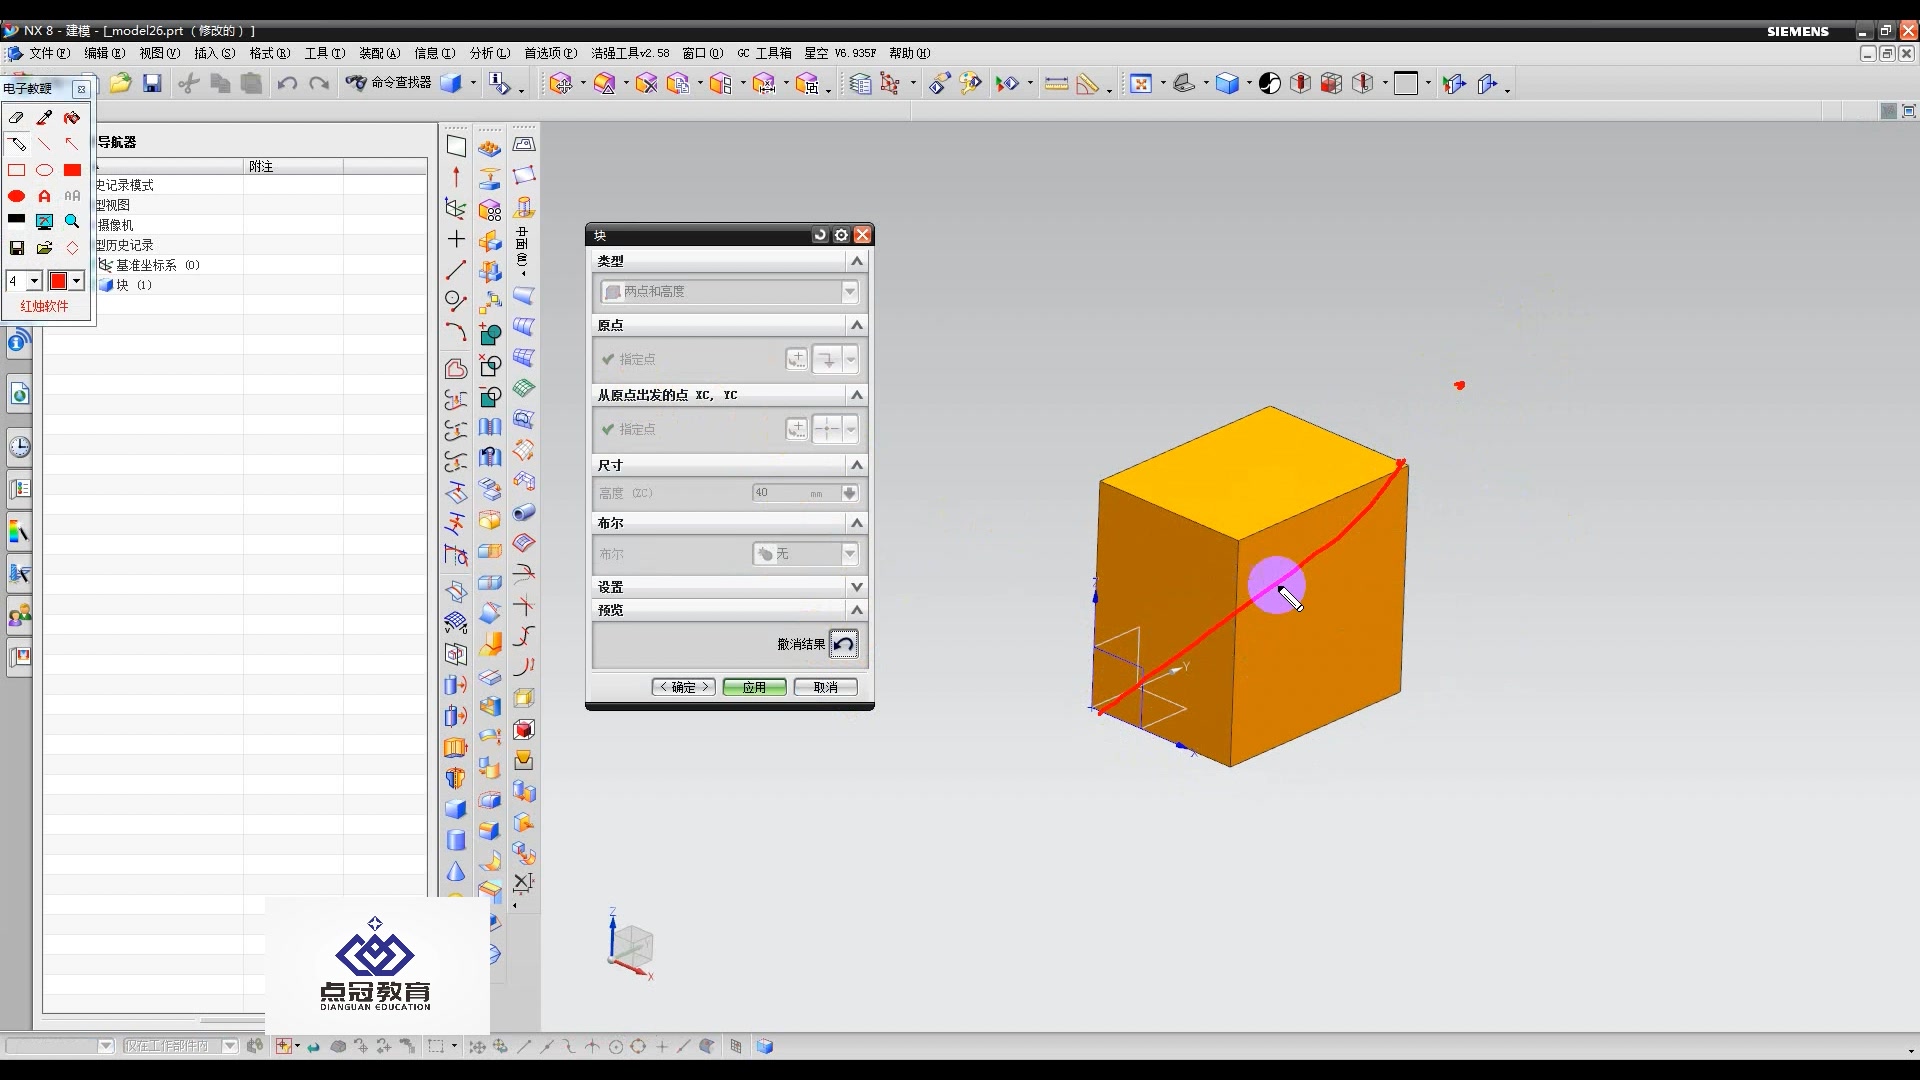
Task: Toggle the filled red rectangle tool
Action: click(x=72, y=170)
